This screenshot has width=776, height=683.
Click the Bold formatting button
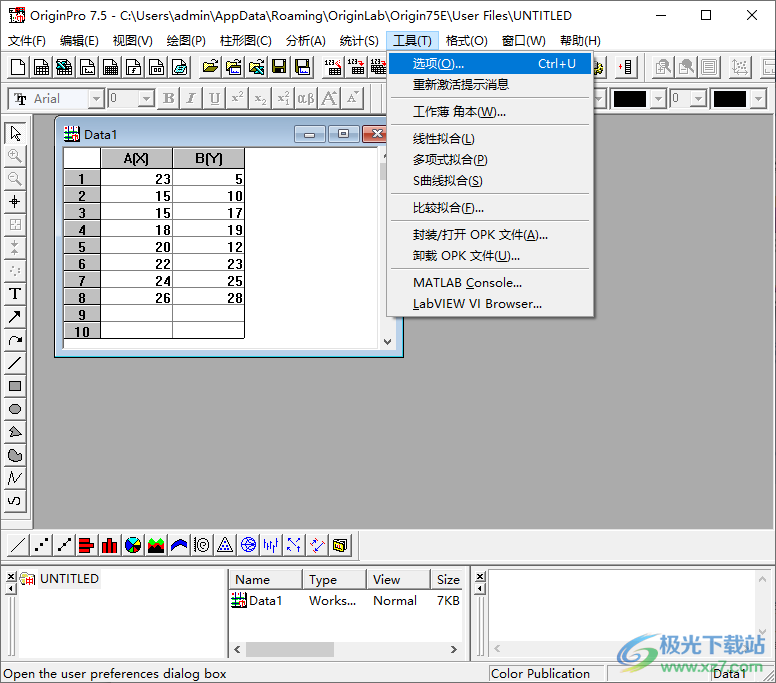[168, 98]
